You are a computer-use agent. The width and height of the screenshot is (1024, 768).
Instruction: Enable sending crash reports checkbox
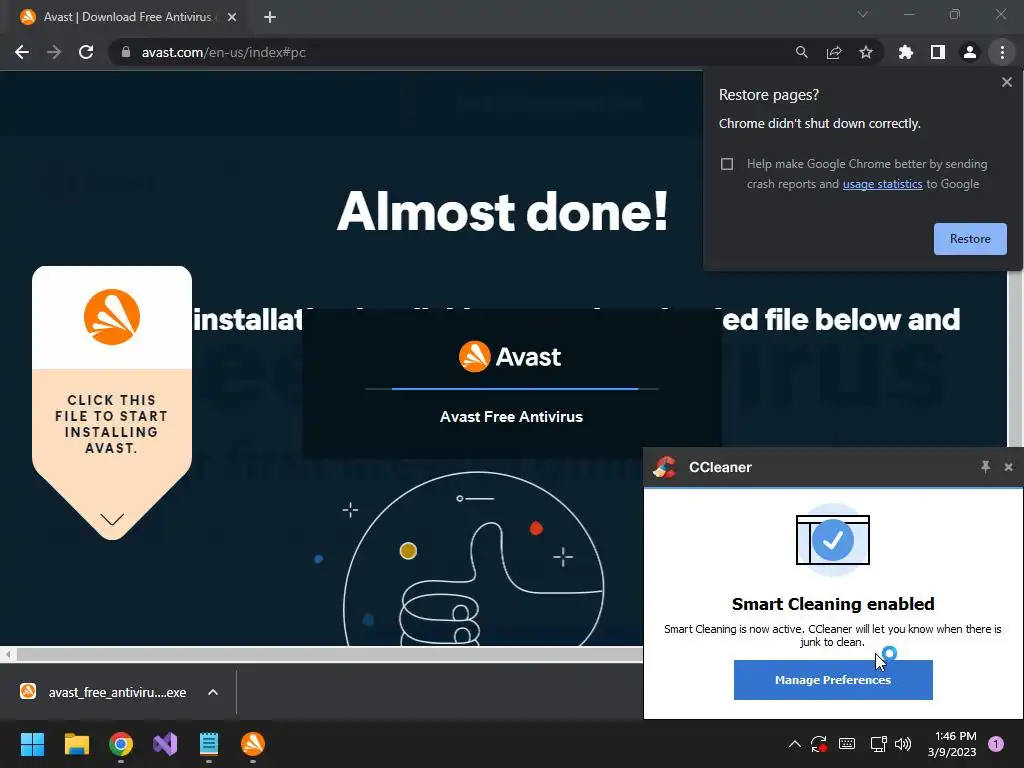click(727, 164)
